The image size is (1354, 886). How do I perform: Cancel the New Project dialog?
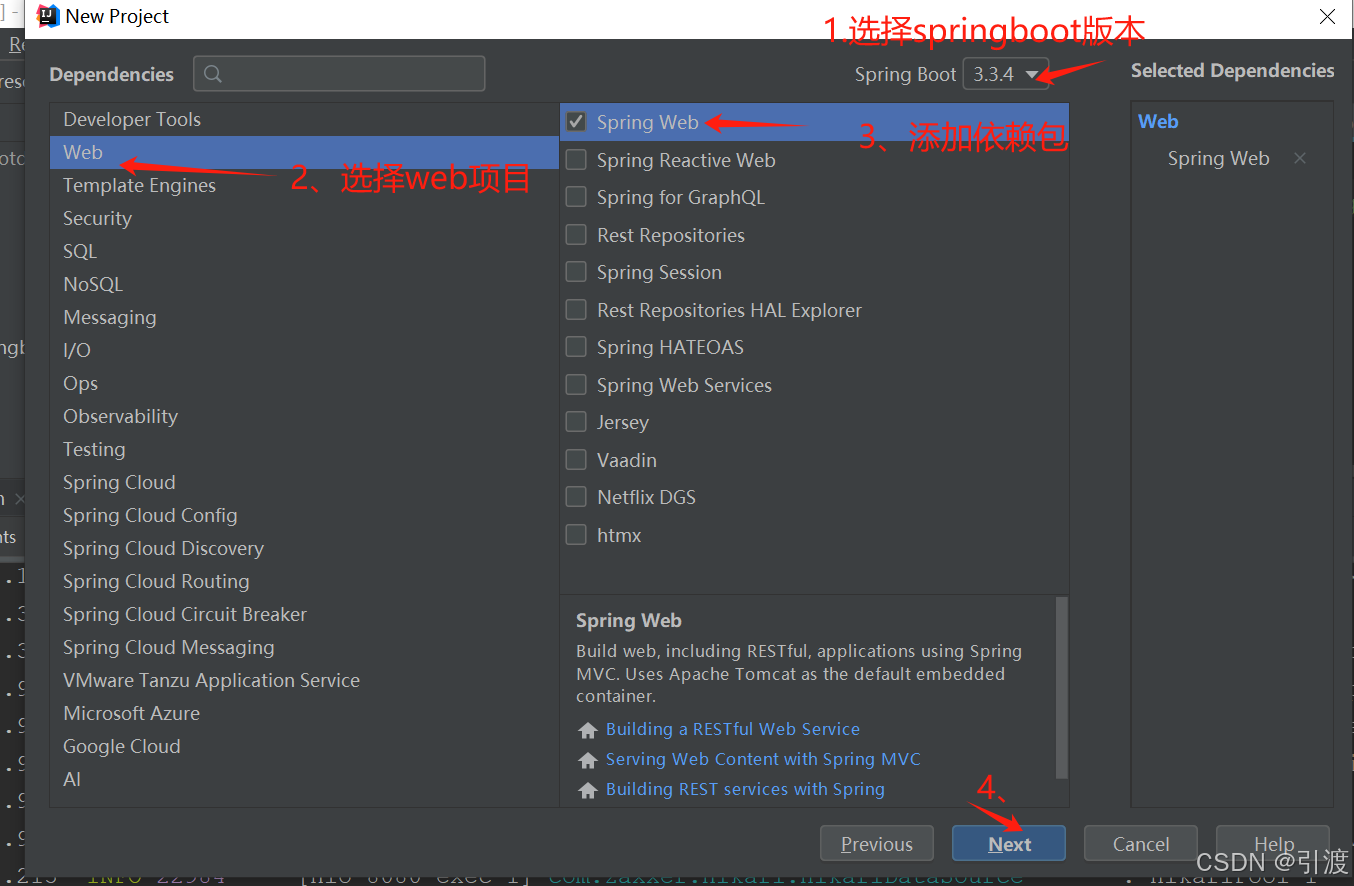1141,844
